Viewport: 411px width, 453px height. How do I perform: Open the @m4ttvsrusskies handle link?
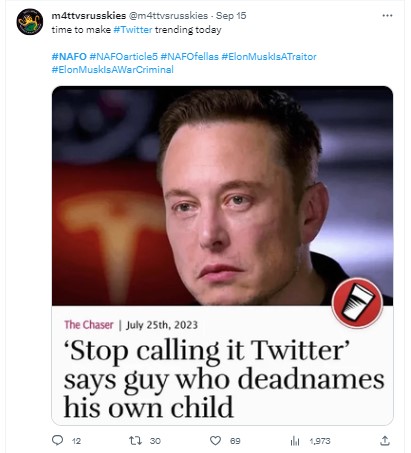[x=168, y=16]
